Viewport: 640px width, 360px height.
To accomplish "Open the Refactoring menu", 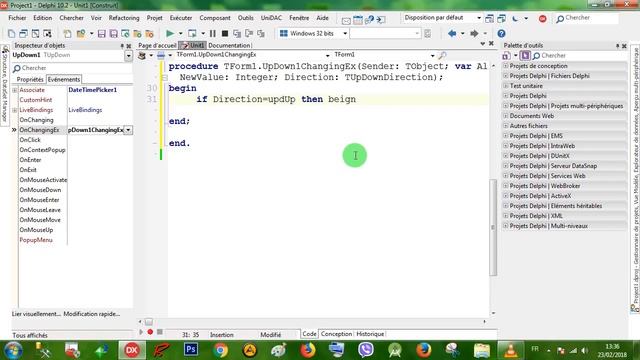I will [124, 18].
